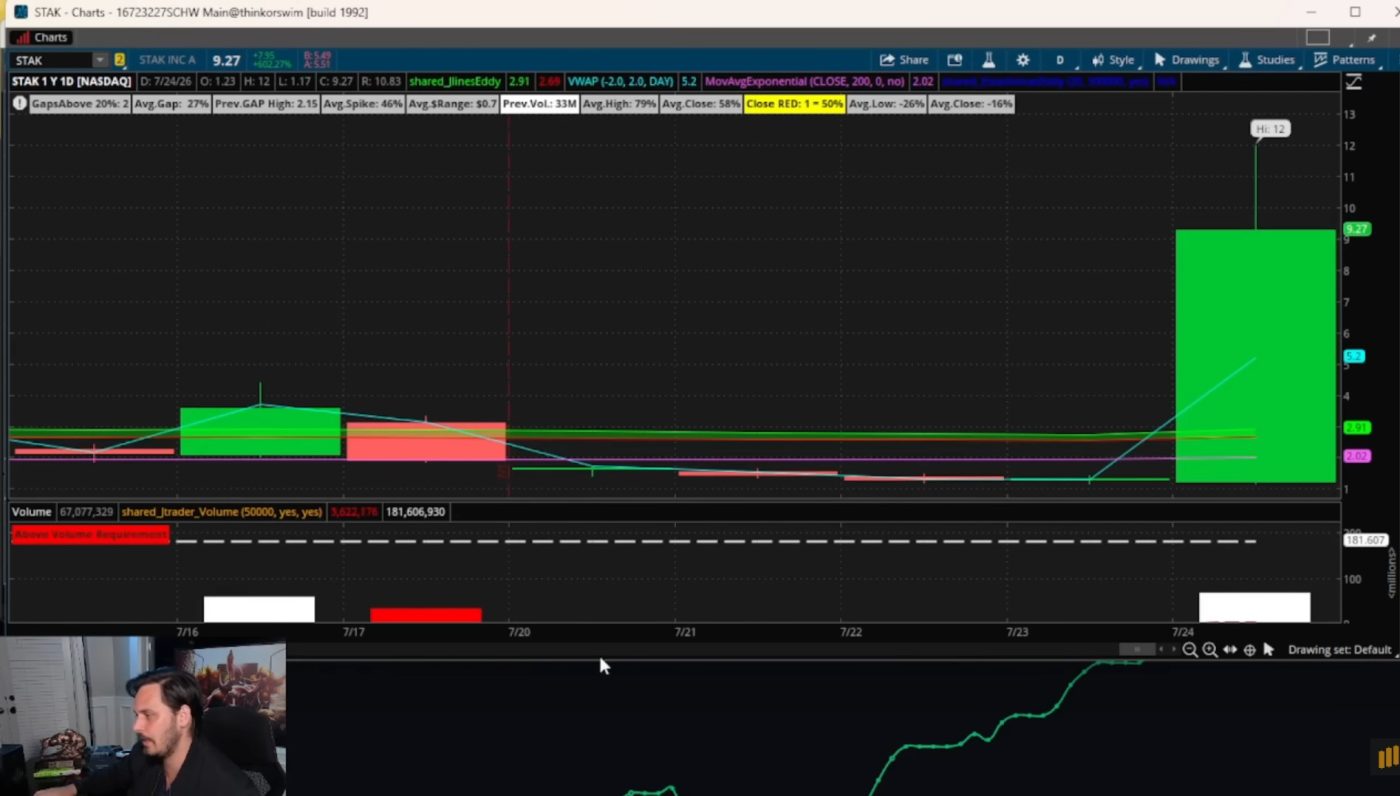The height and width of the screenshot is (796, 1400).
Task: Click the yellow 2 symbol link icon
Action: tap(120, 60)
